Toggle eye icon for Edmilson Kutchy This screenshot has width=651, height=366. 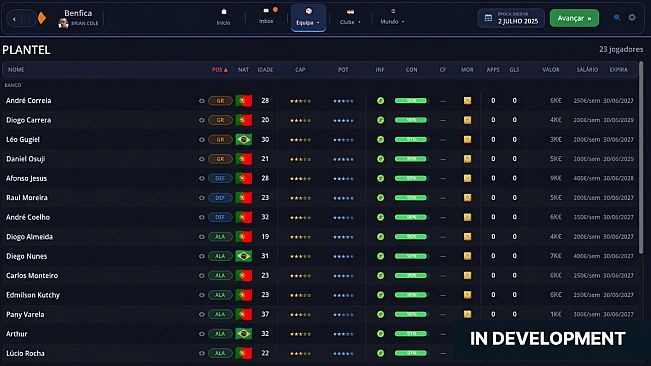click(x=201, y=295)
